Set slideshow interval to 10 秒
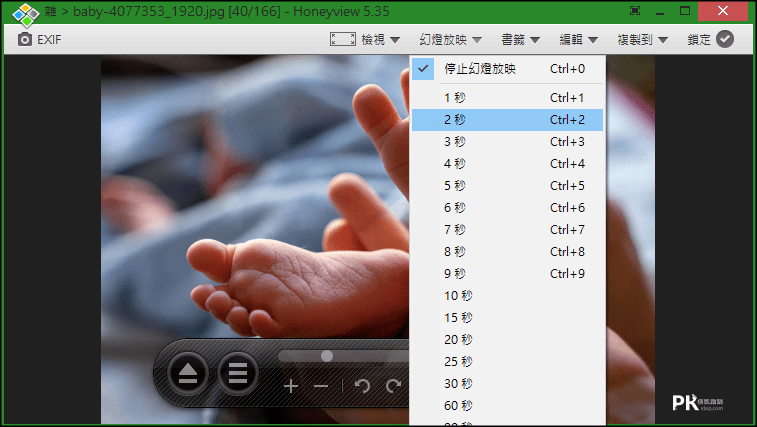The height and width of the screenshot is (427, 757). tap(507, 296)
